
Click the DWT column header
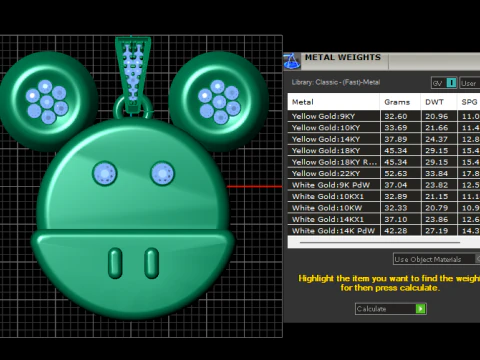pyautogui.click(x=438, y=102)
